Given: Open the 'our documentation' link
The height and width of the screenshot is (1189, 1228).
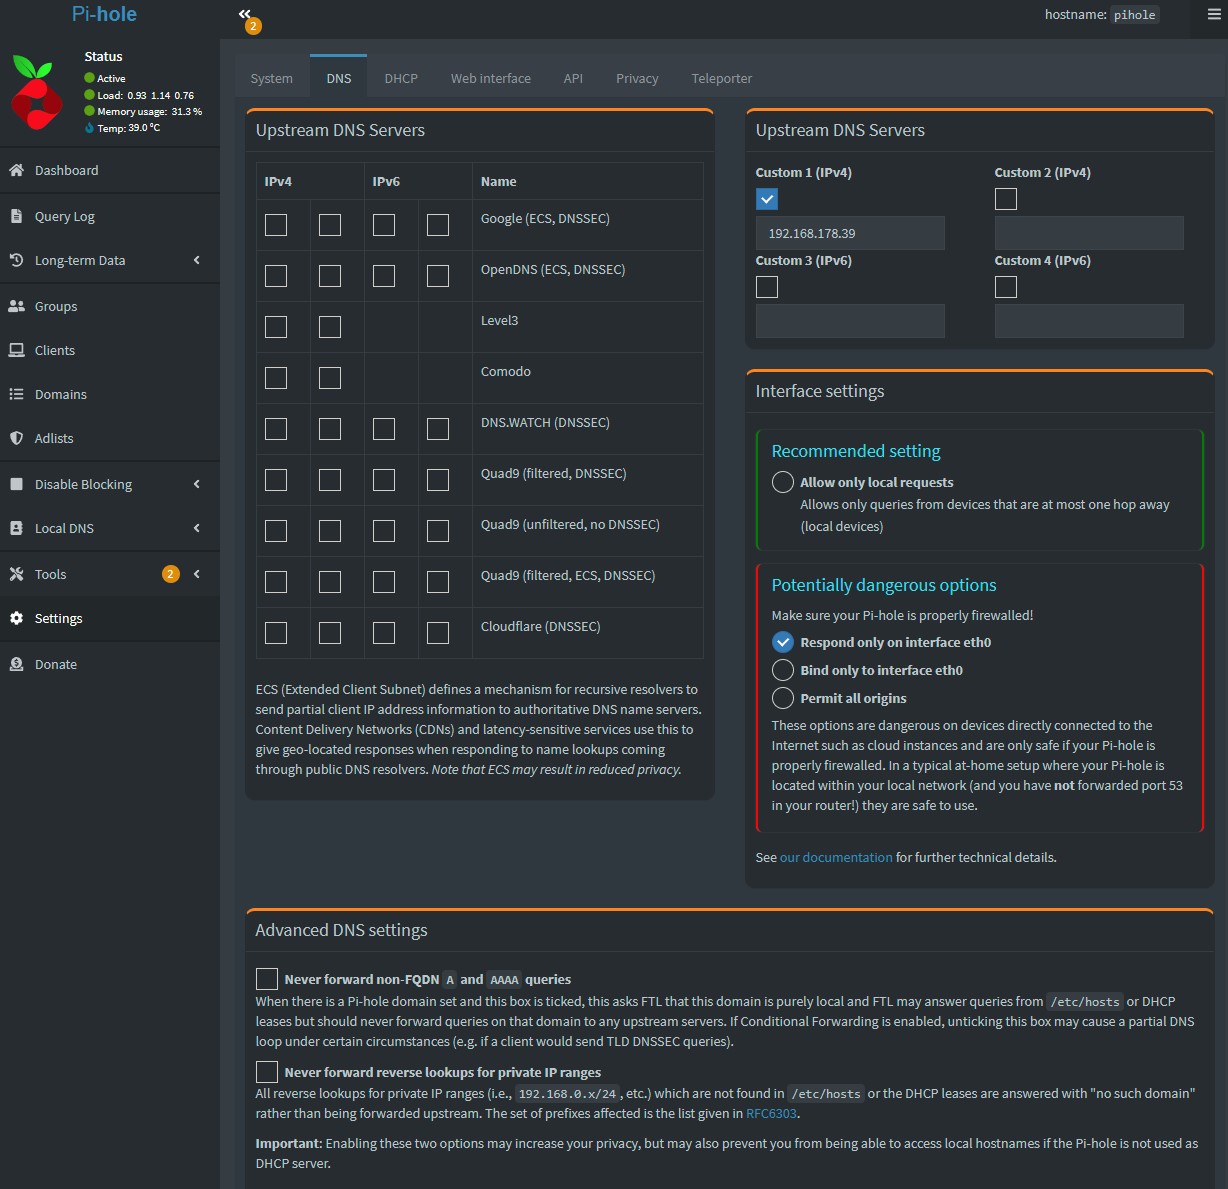Looking at the screenshot, I should 836,857.
